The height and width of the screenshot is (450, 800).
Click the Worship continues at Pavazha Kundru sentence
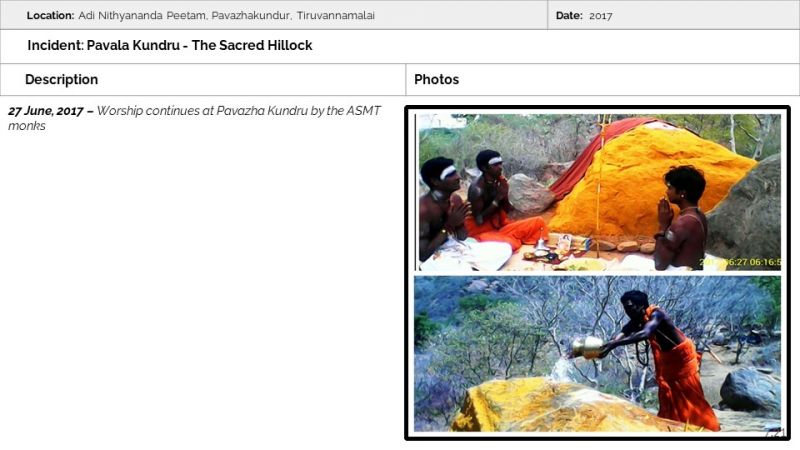point(238,111)
